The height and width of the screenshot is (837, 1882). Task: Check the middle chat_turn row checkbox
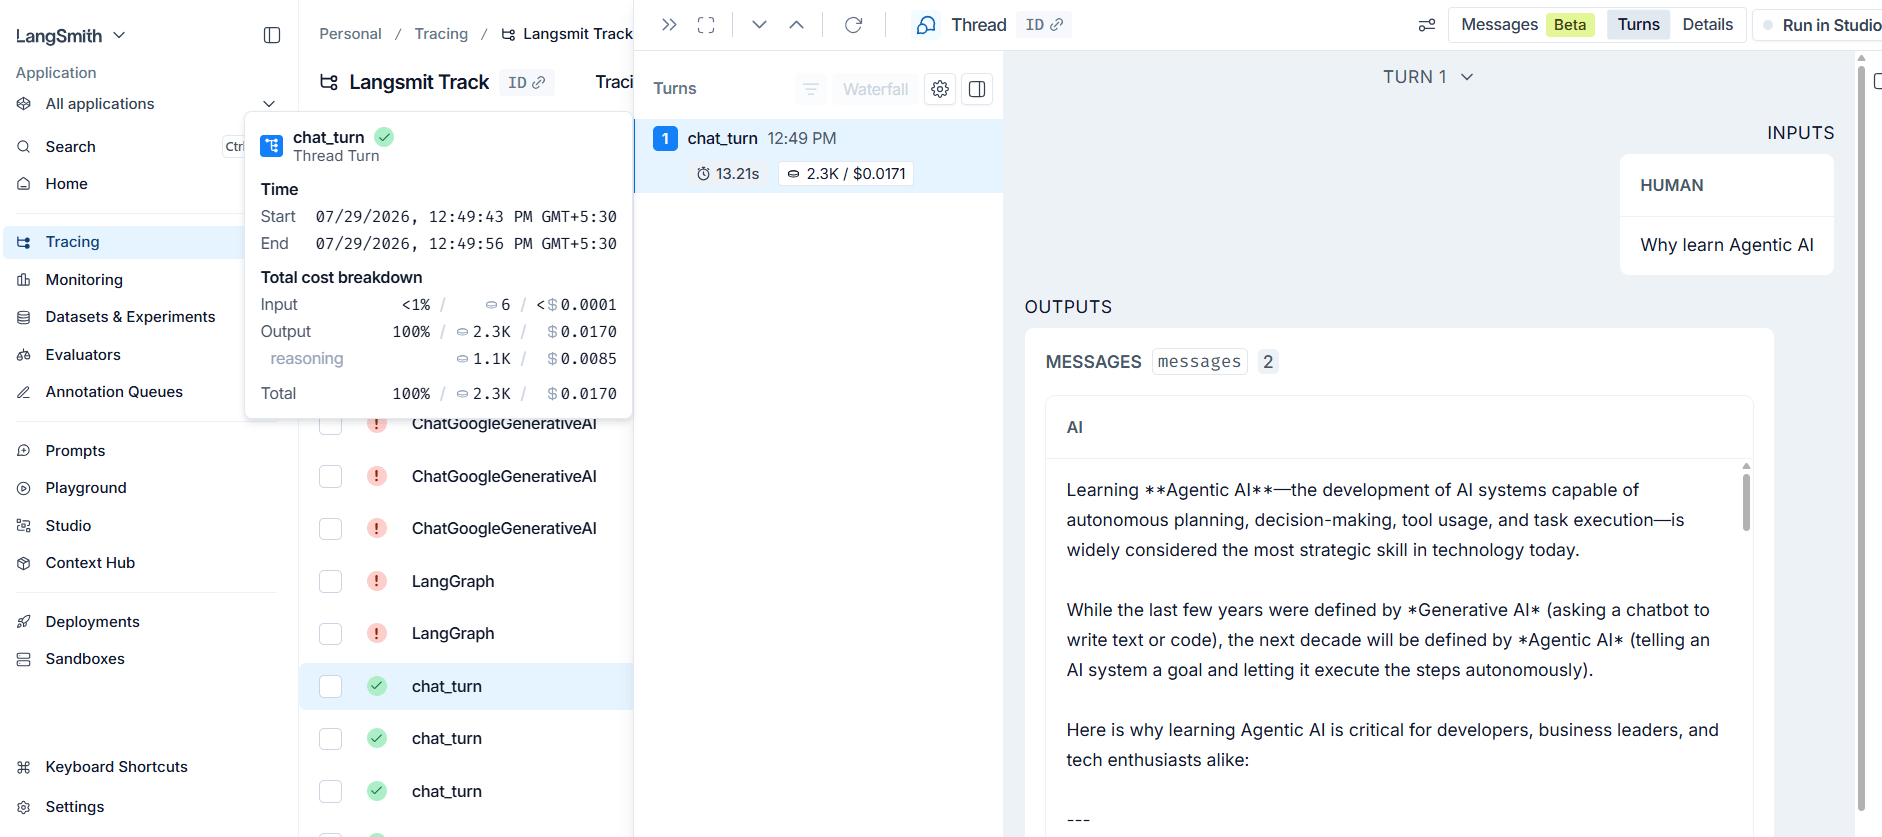tap(330, 738)
